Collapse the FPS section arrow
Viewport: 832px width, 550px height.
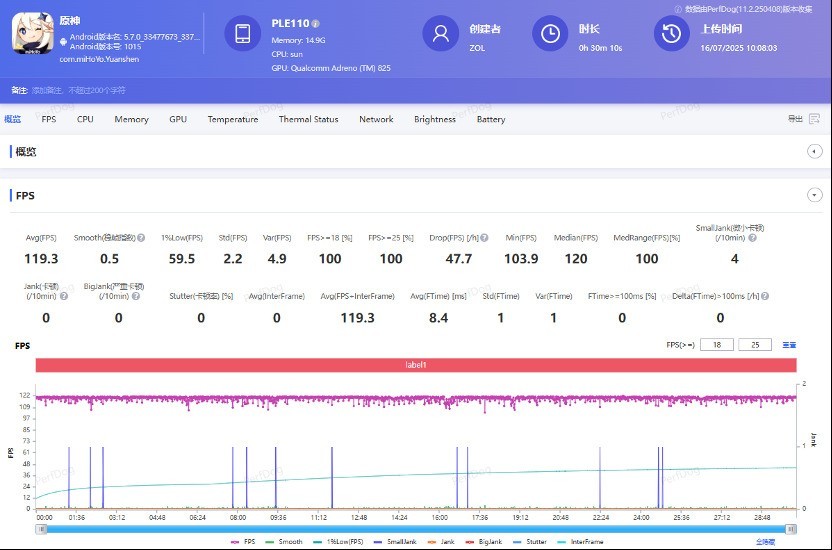(x=814, y=195)
